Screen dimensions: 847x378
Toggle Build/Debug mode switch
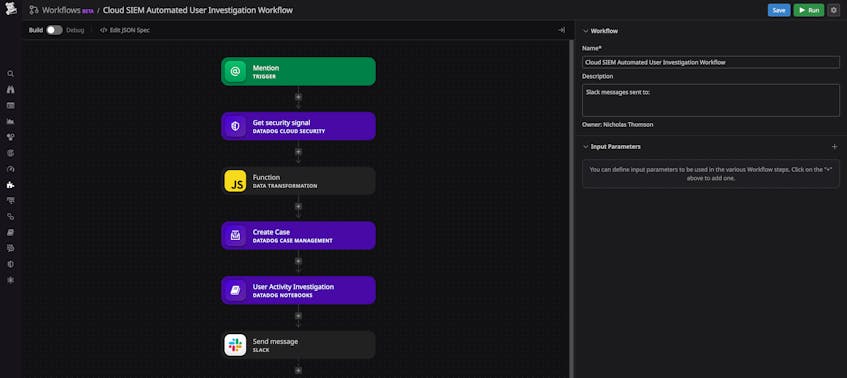[54, 30]
